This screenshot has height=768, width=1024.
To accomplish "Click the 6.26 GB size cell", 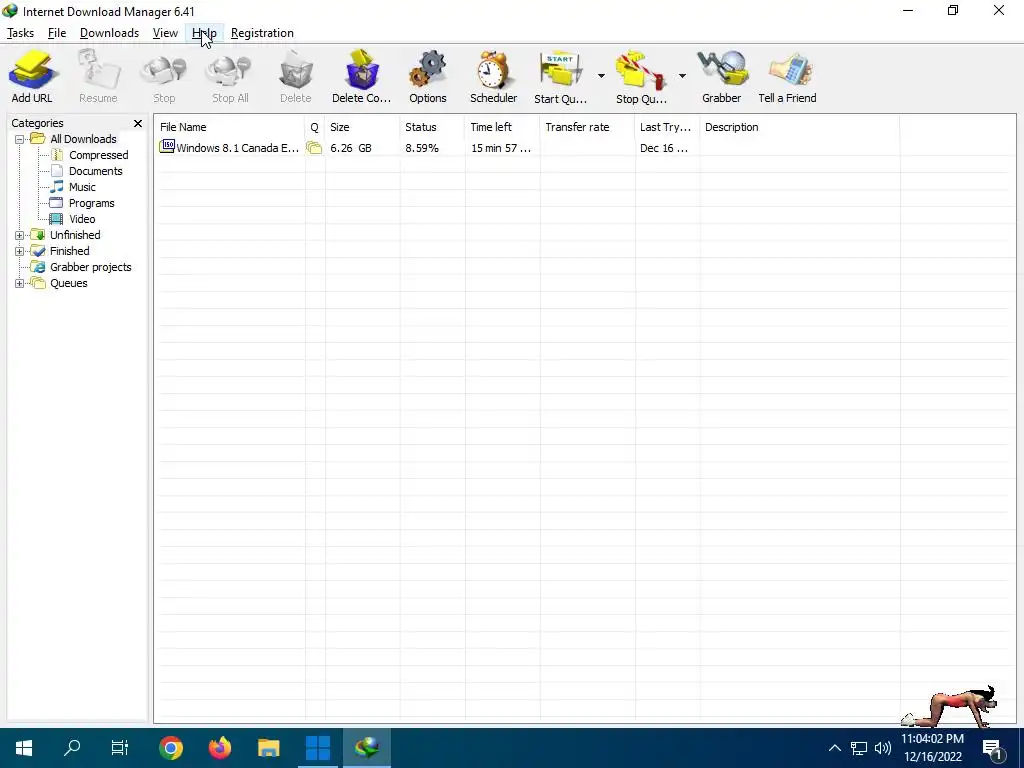I will click(x=351, y=148).
